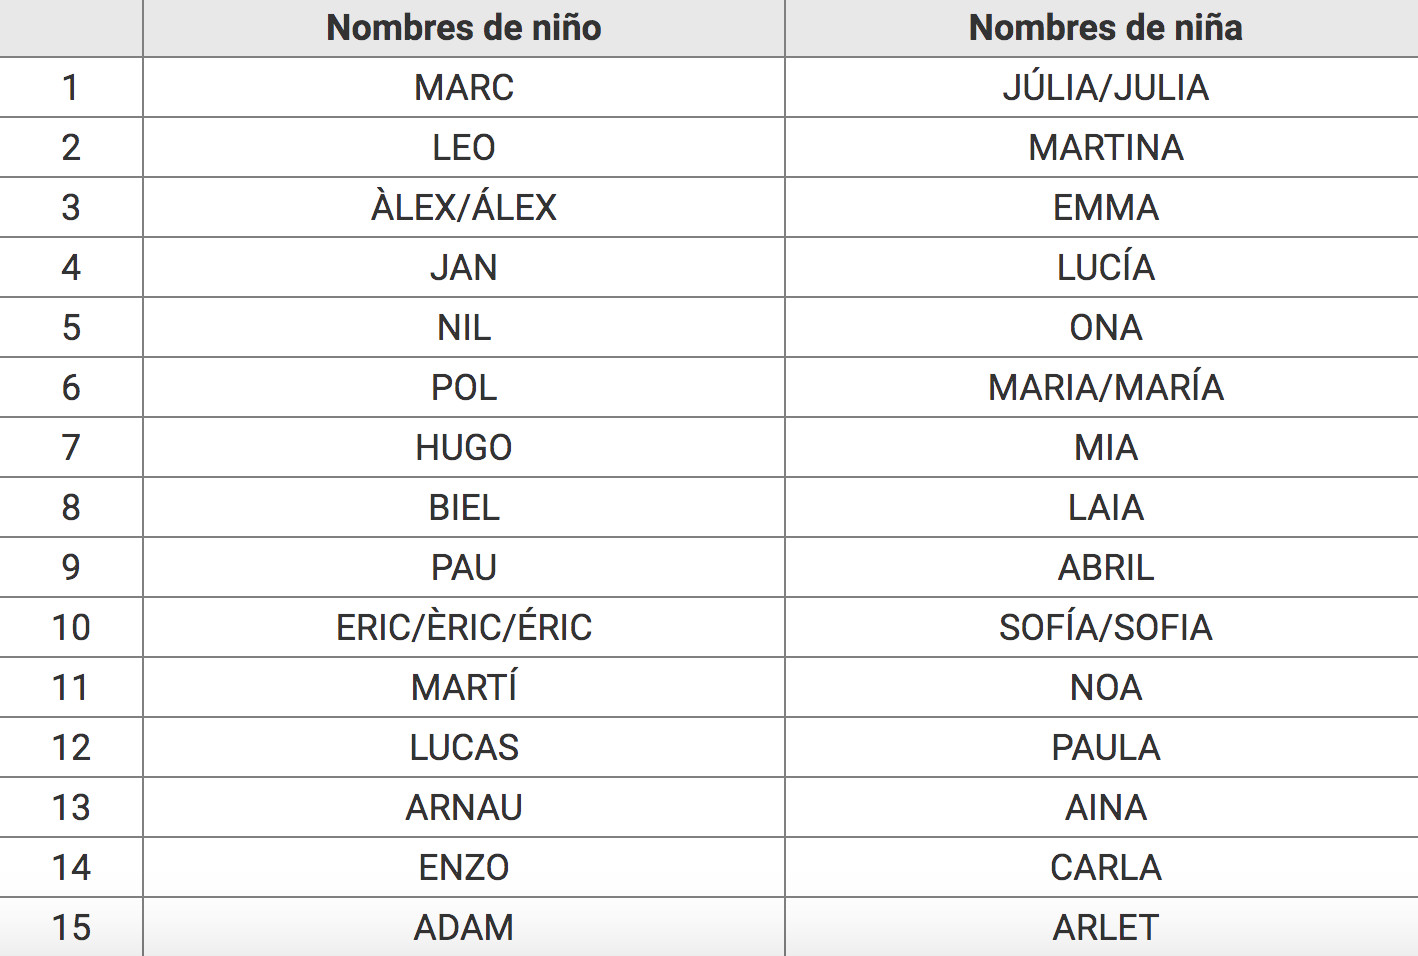Screen dimensions: 1418x956
Task: Click the boy name NIL
Action: 464,328
